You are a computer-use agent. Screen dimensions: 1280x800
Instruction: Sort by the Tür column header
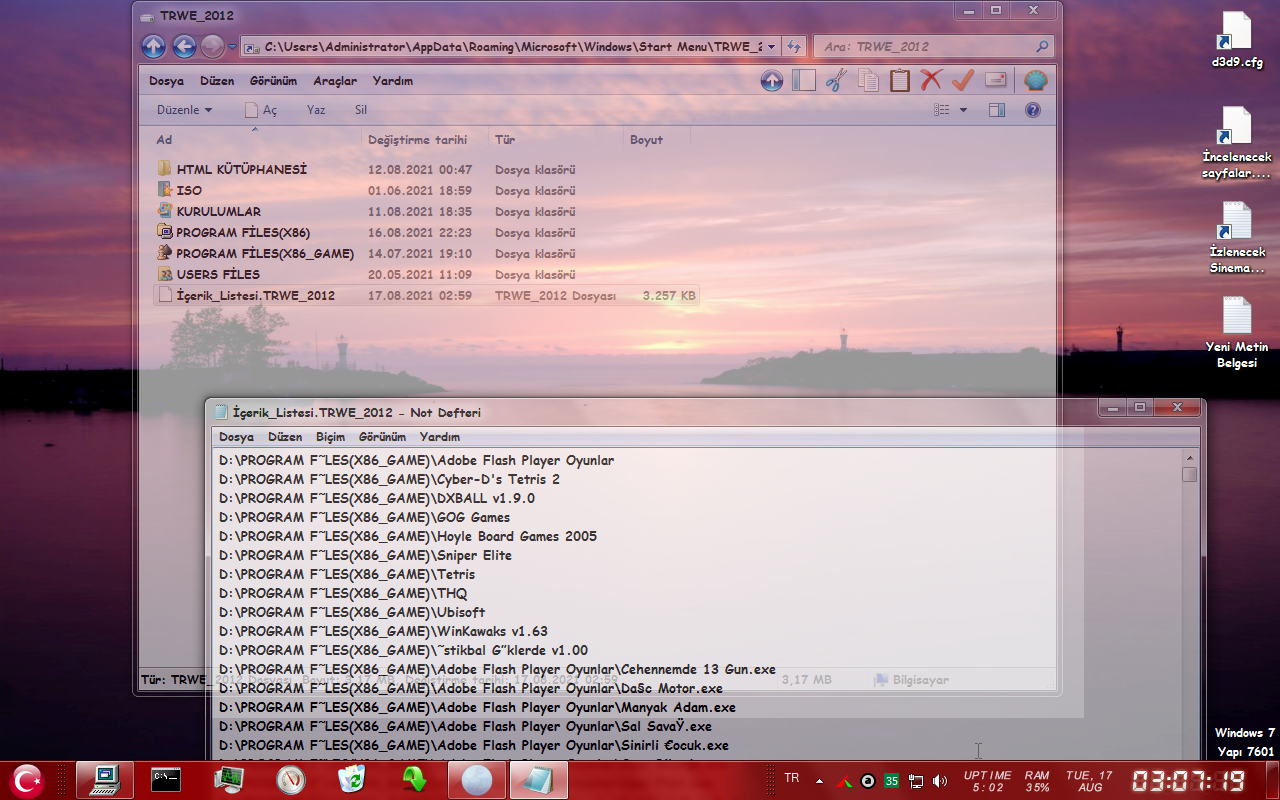click(x=556, y=140)
